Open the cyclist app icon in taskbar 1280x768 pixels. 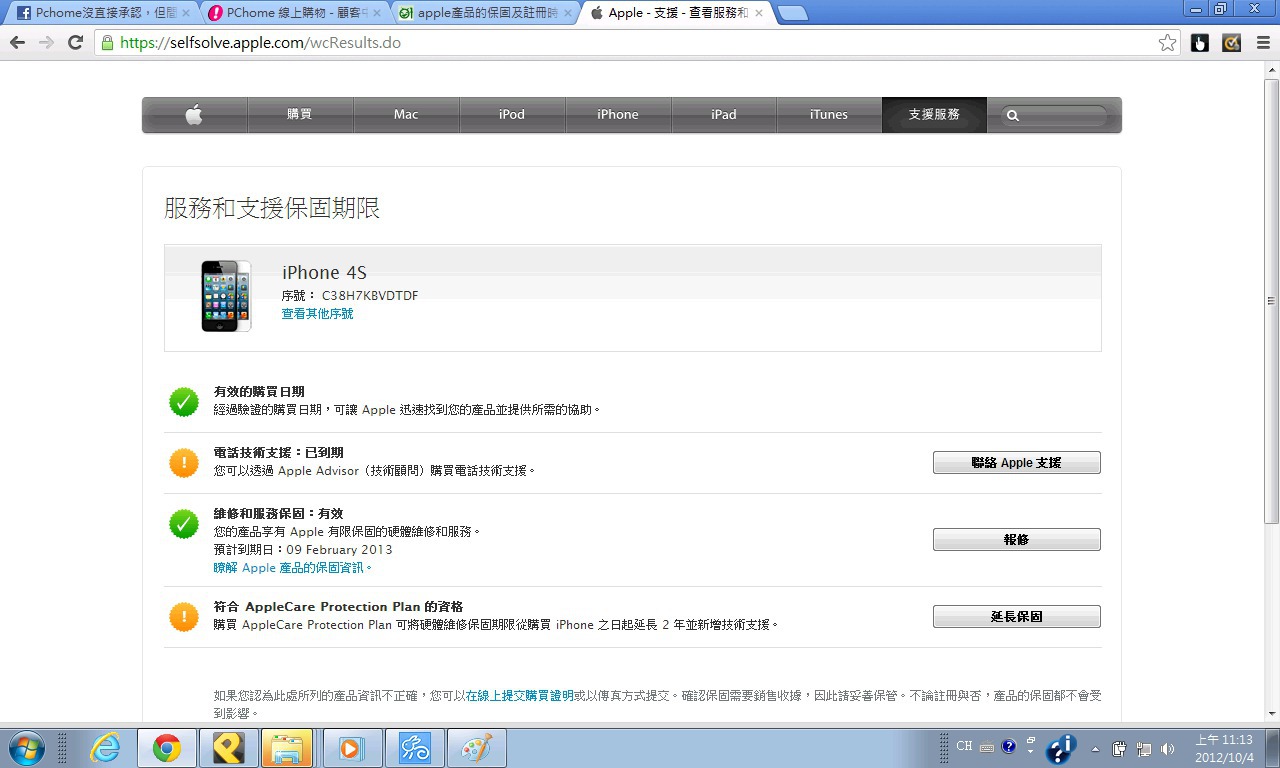point(415,747)
